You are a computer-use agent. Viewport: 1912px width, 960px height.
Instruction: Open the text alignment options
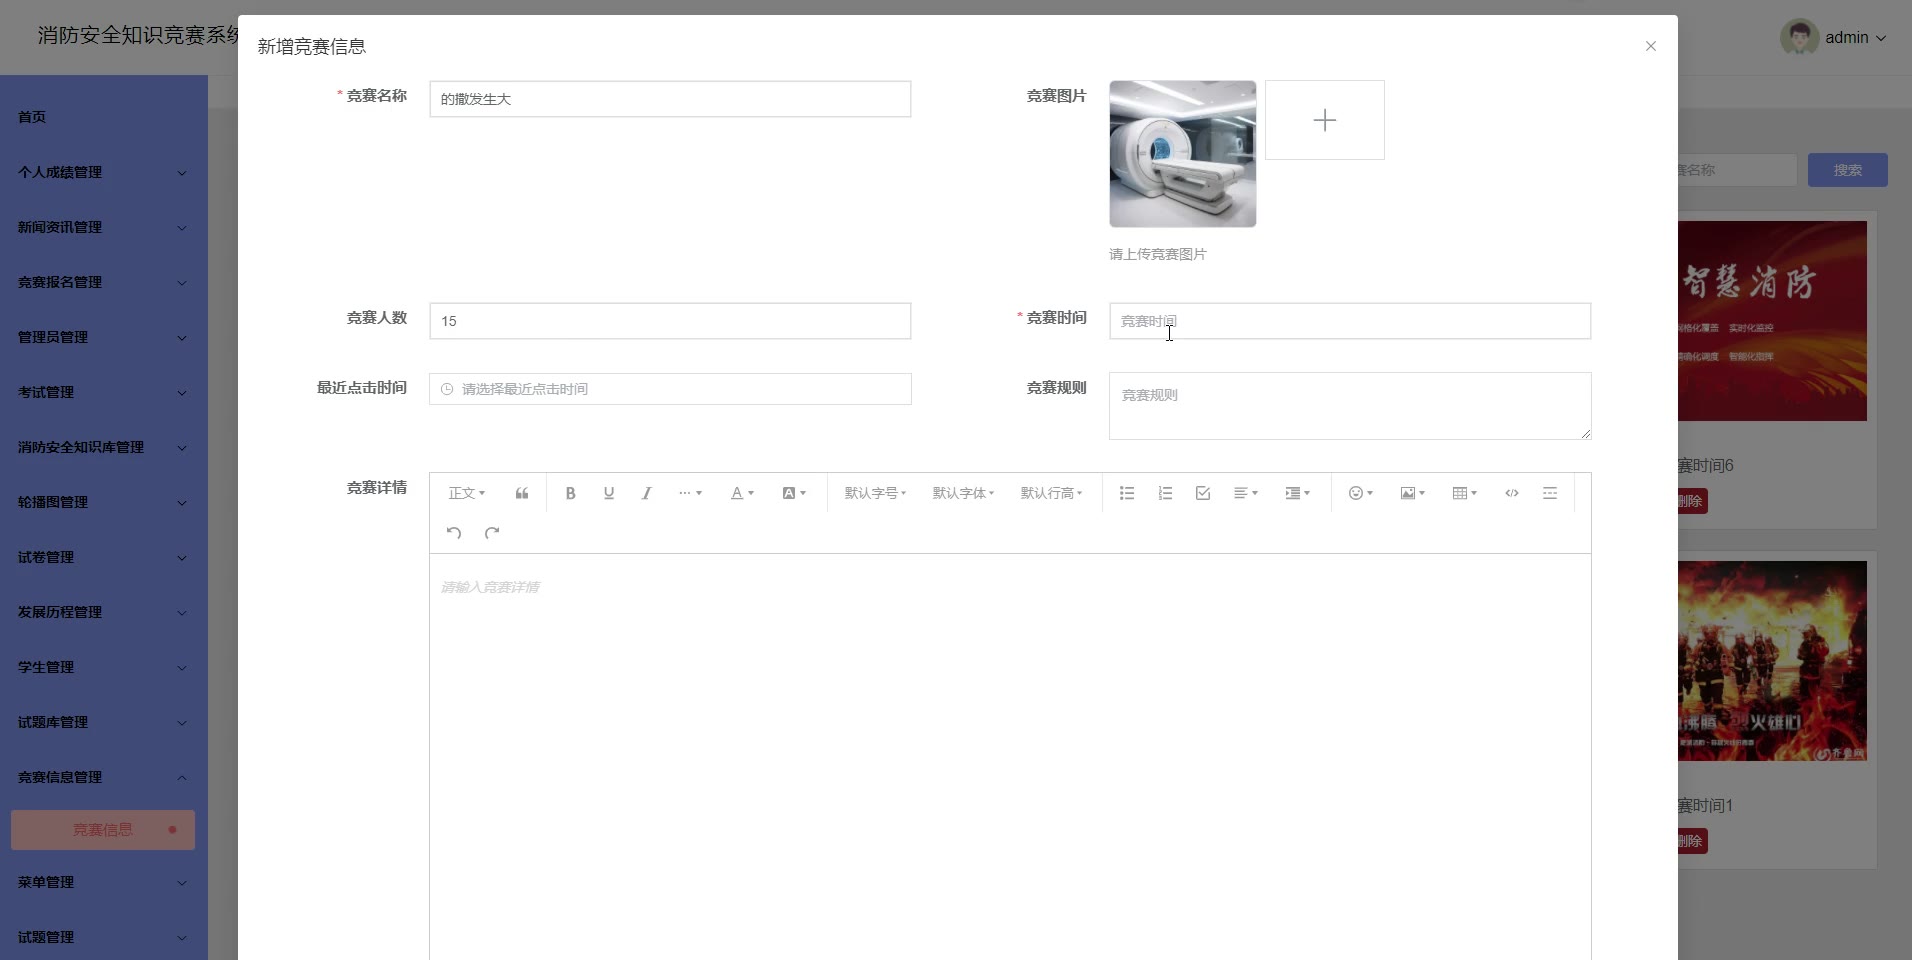click(x=1246, y=493)
